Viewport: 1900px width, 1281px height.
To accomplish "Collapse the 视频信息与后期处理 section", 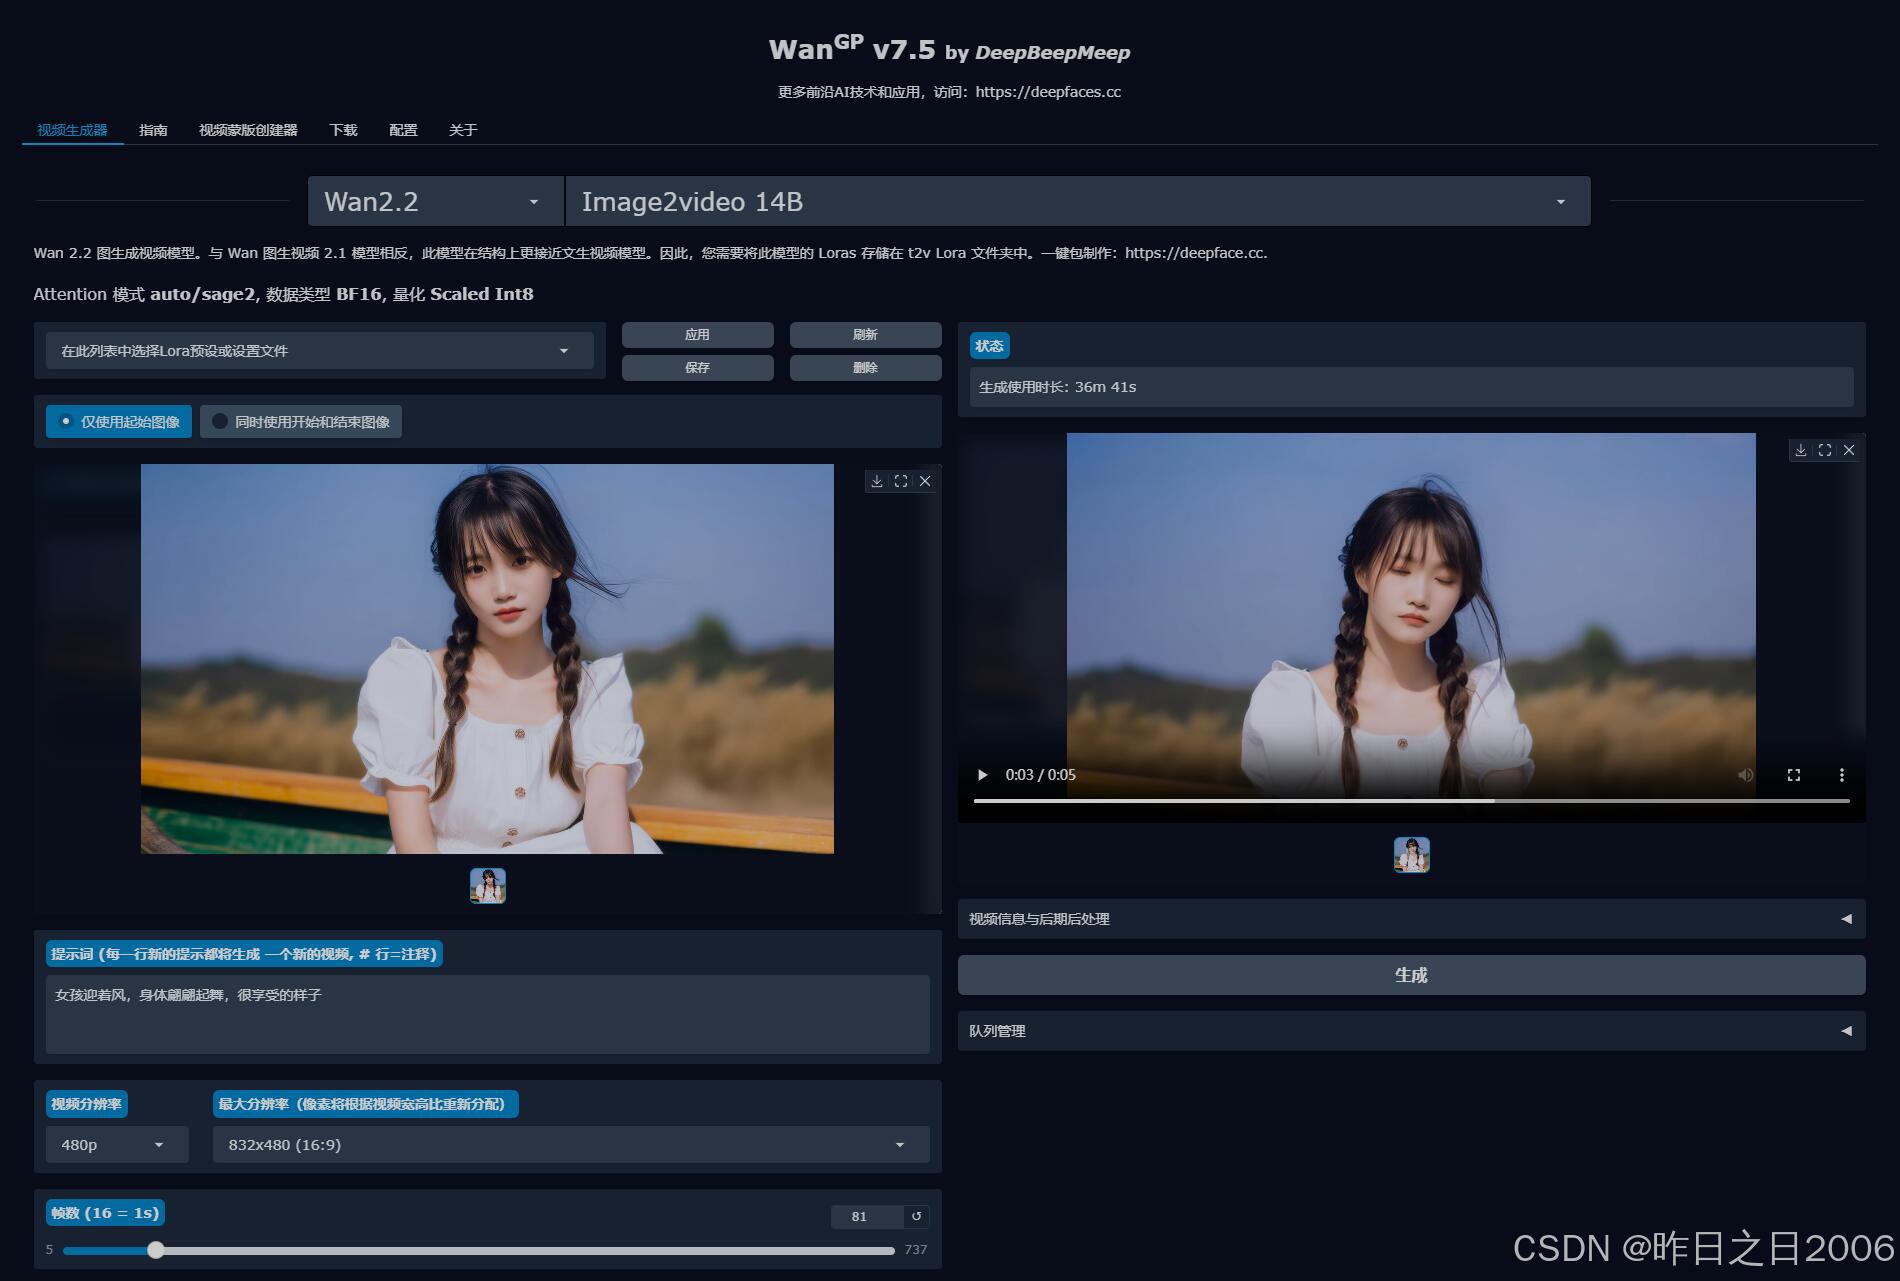I will click(x=1846, y=919).
